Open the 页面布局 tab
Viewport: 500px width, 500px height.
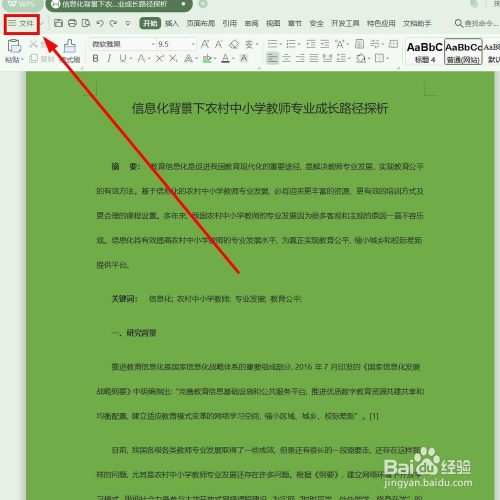(x=201, y=23)
